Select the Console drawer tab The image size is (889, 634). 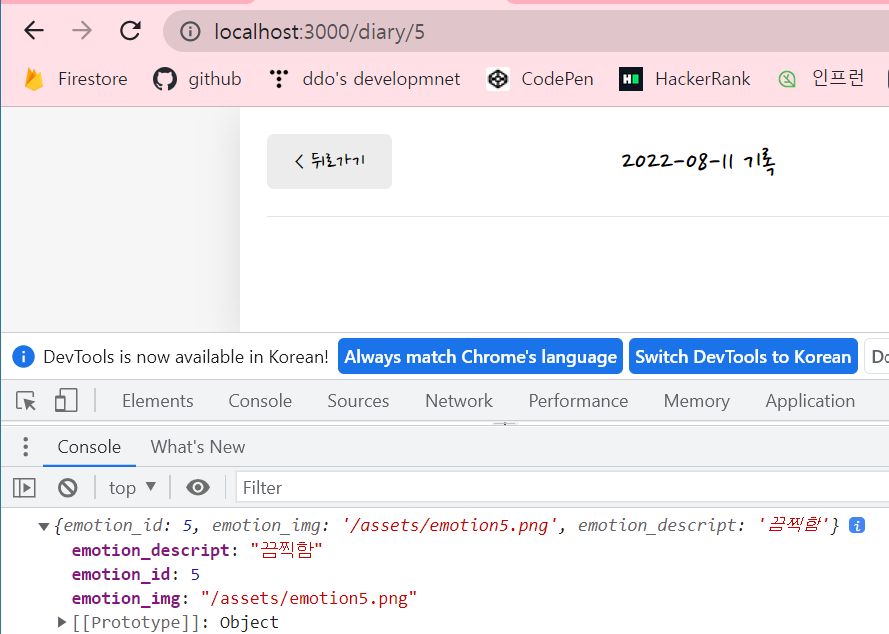click(x=90, y=447)
